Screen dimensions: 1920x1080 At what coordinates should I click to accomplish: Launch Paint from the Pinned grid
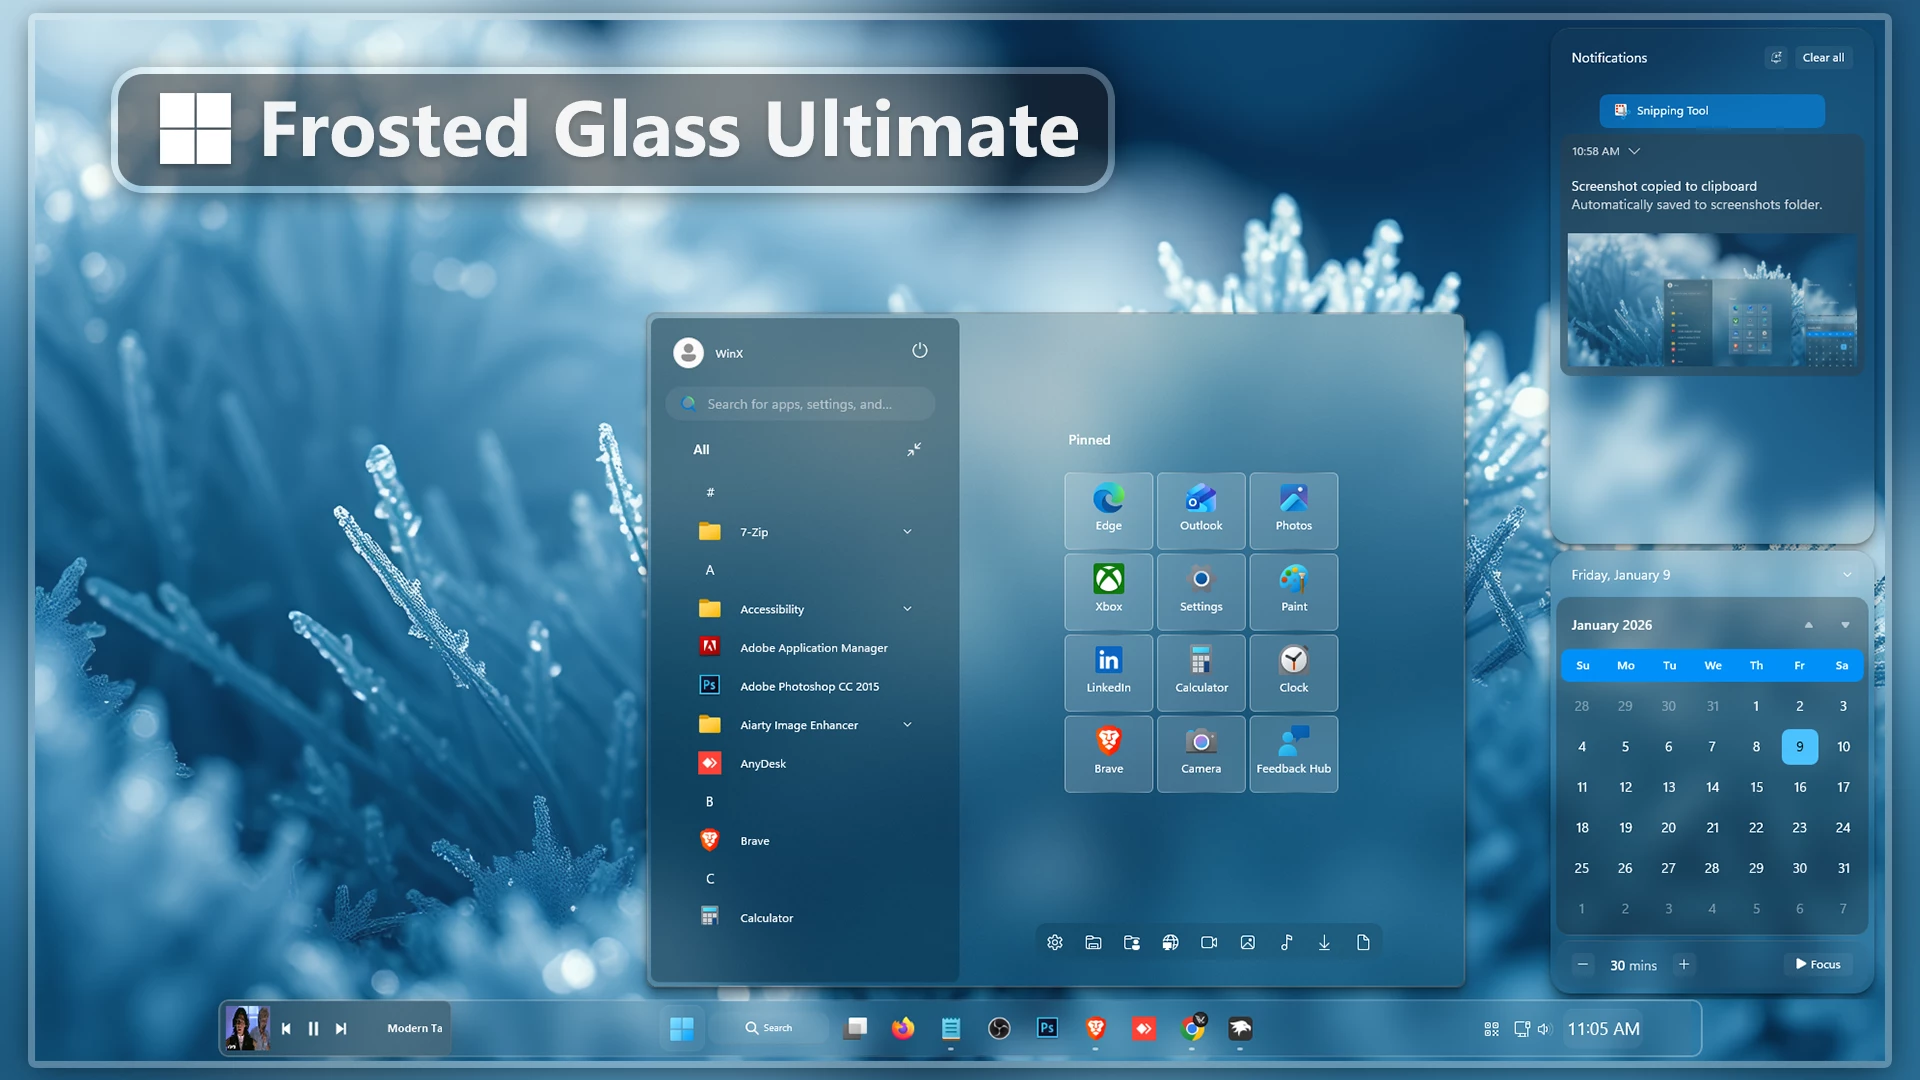pyautogui.click(x=1293, y=591)
